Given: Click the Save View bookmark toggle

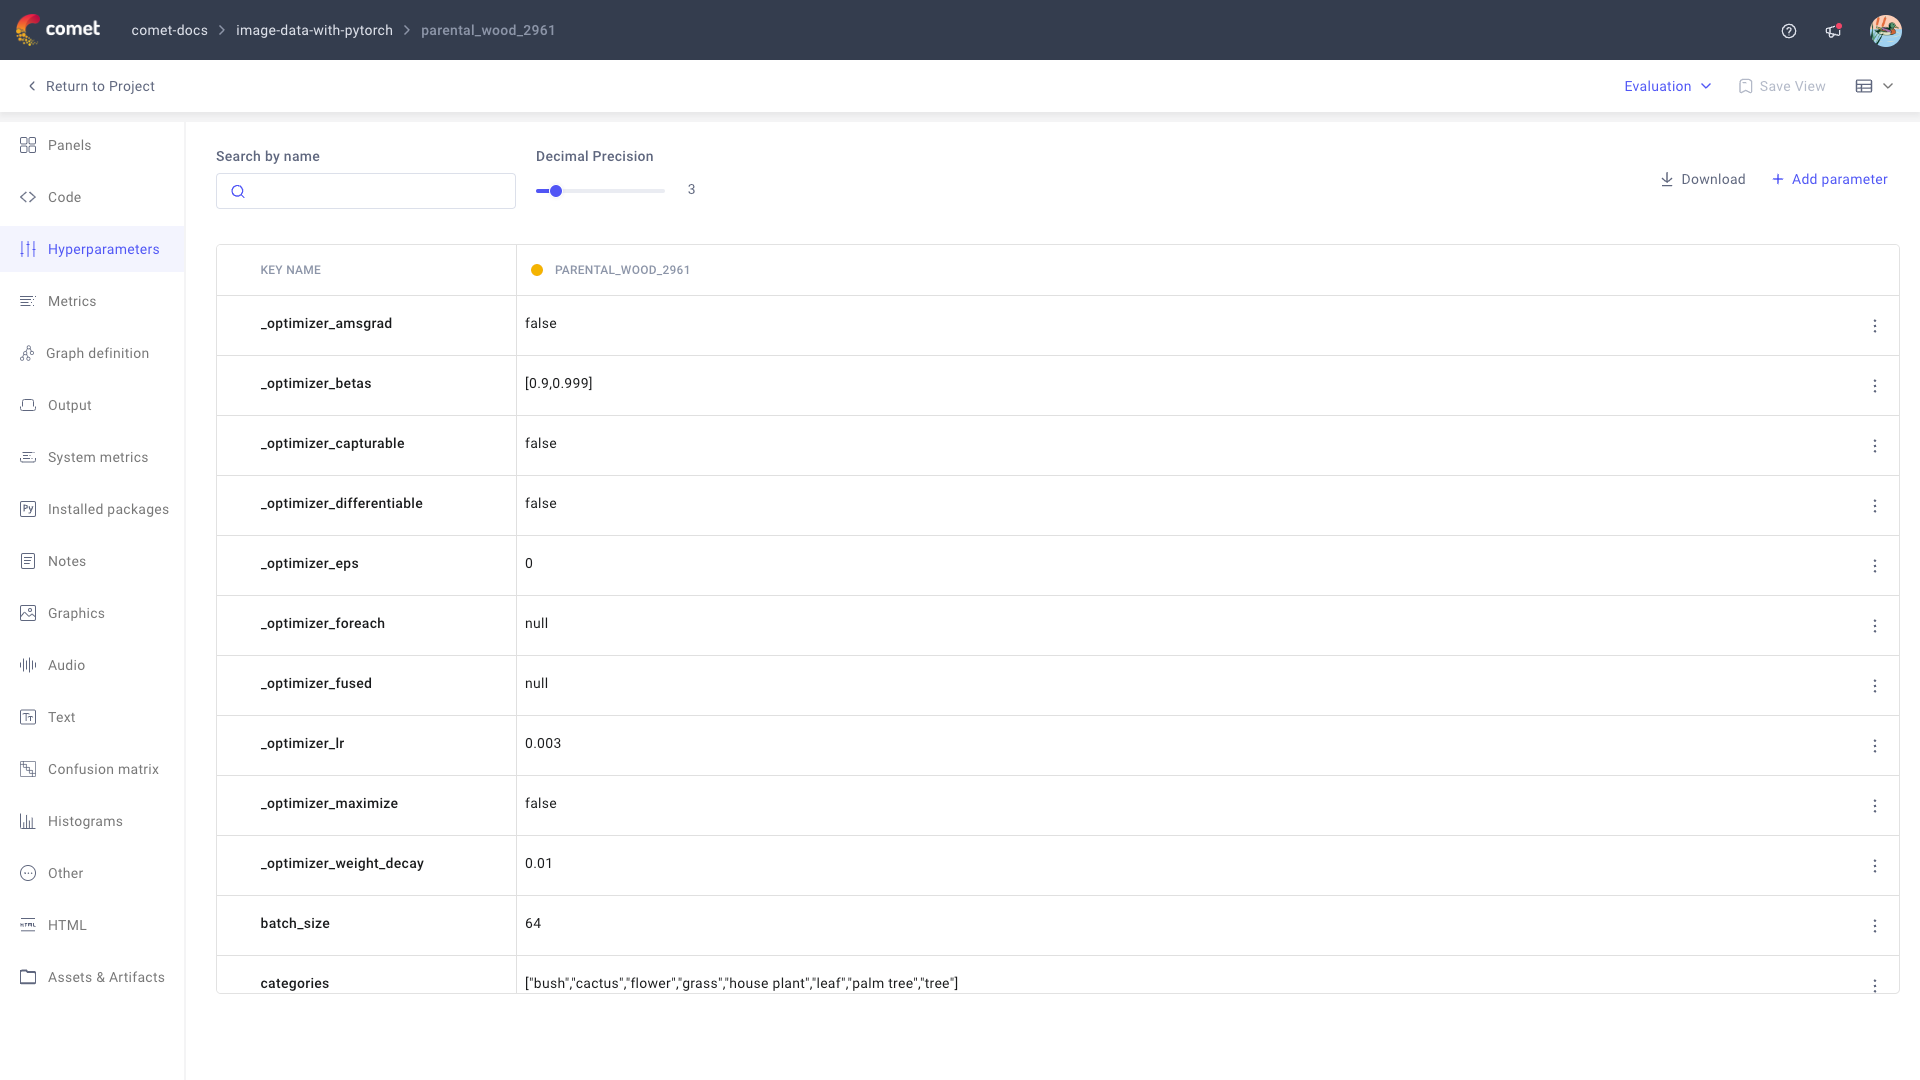Looking at the screenshot, I should (1781, 86).
